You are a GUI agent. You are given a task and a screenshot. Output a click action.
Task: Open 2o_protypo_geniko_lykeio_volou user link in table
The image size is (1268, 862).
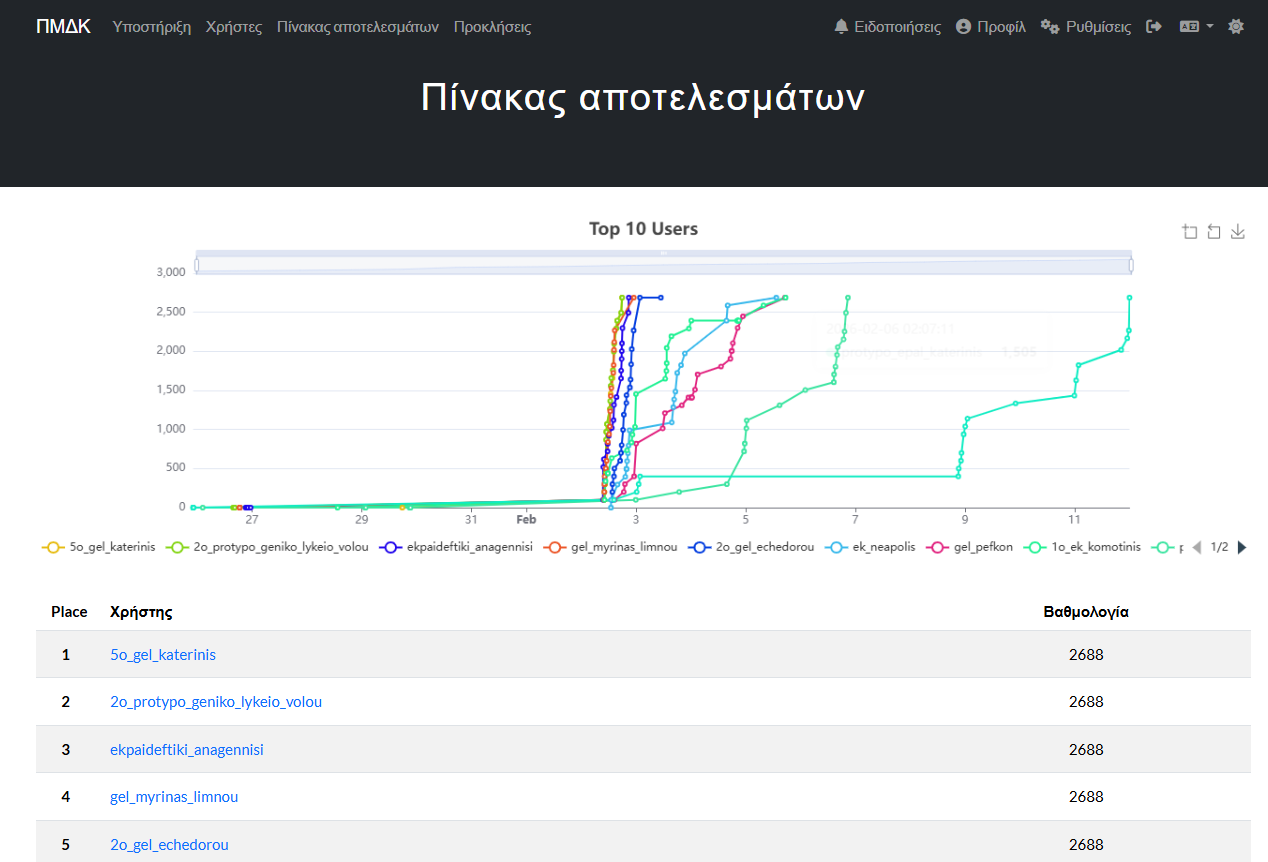216,702
